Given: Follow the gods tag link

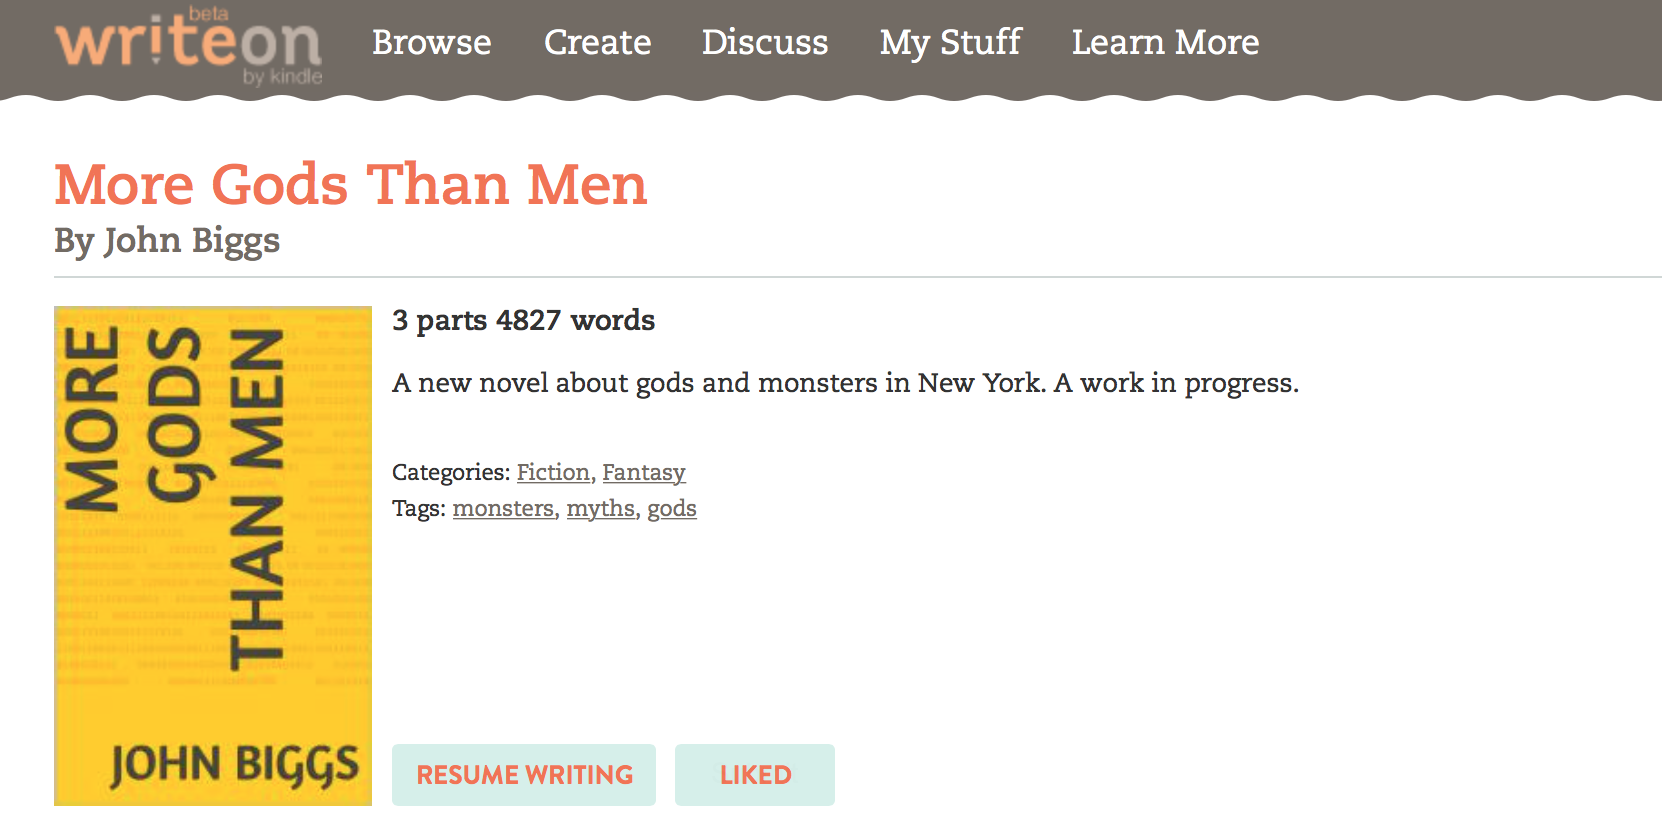Looking at the screenshot, I should pyautogui.click(x=672, y=508).
